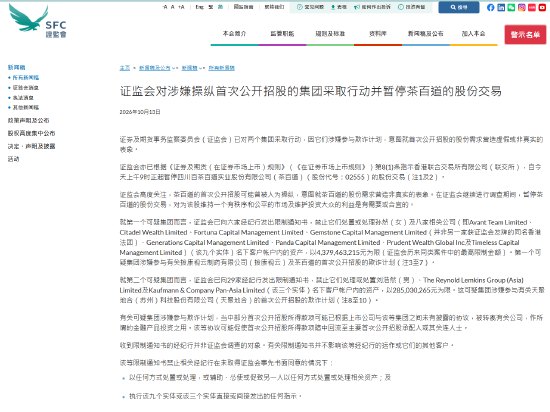
Task: Click the text Kaufmann & Company Pan-Asia Limited
Action: coord(207,290)
